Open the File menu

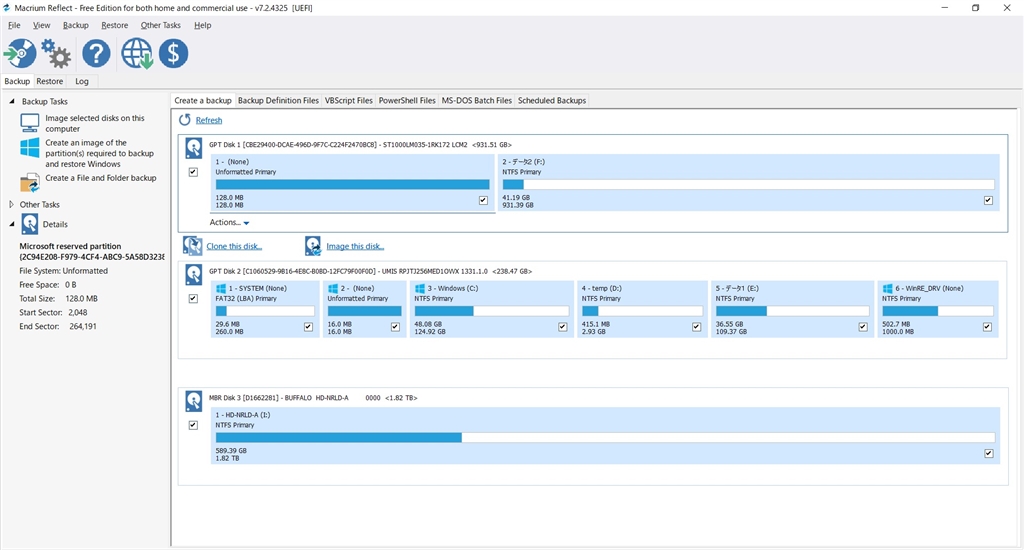coord(14,25)
